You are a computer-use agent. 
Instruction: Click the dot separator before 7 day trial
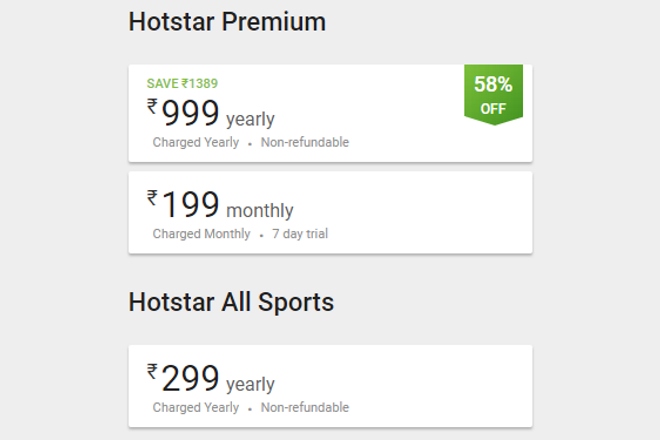261,235
